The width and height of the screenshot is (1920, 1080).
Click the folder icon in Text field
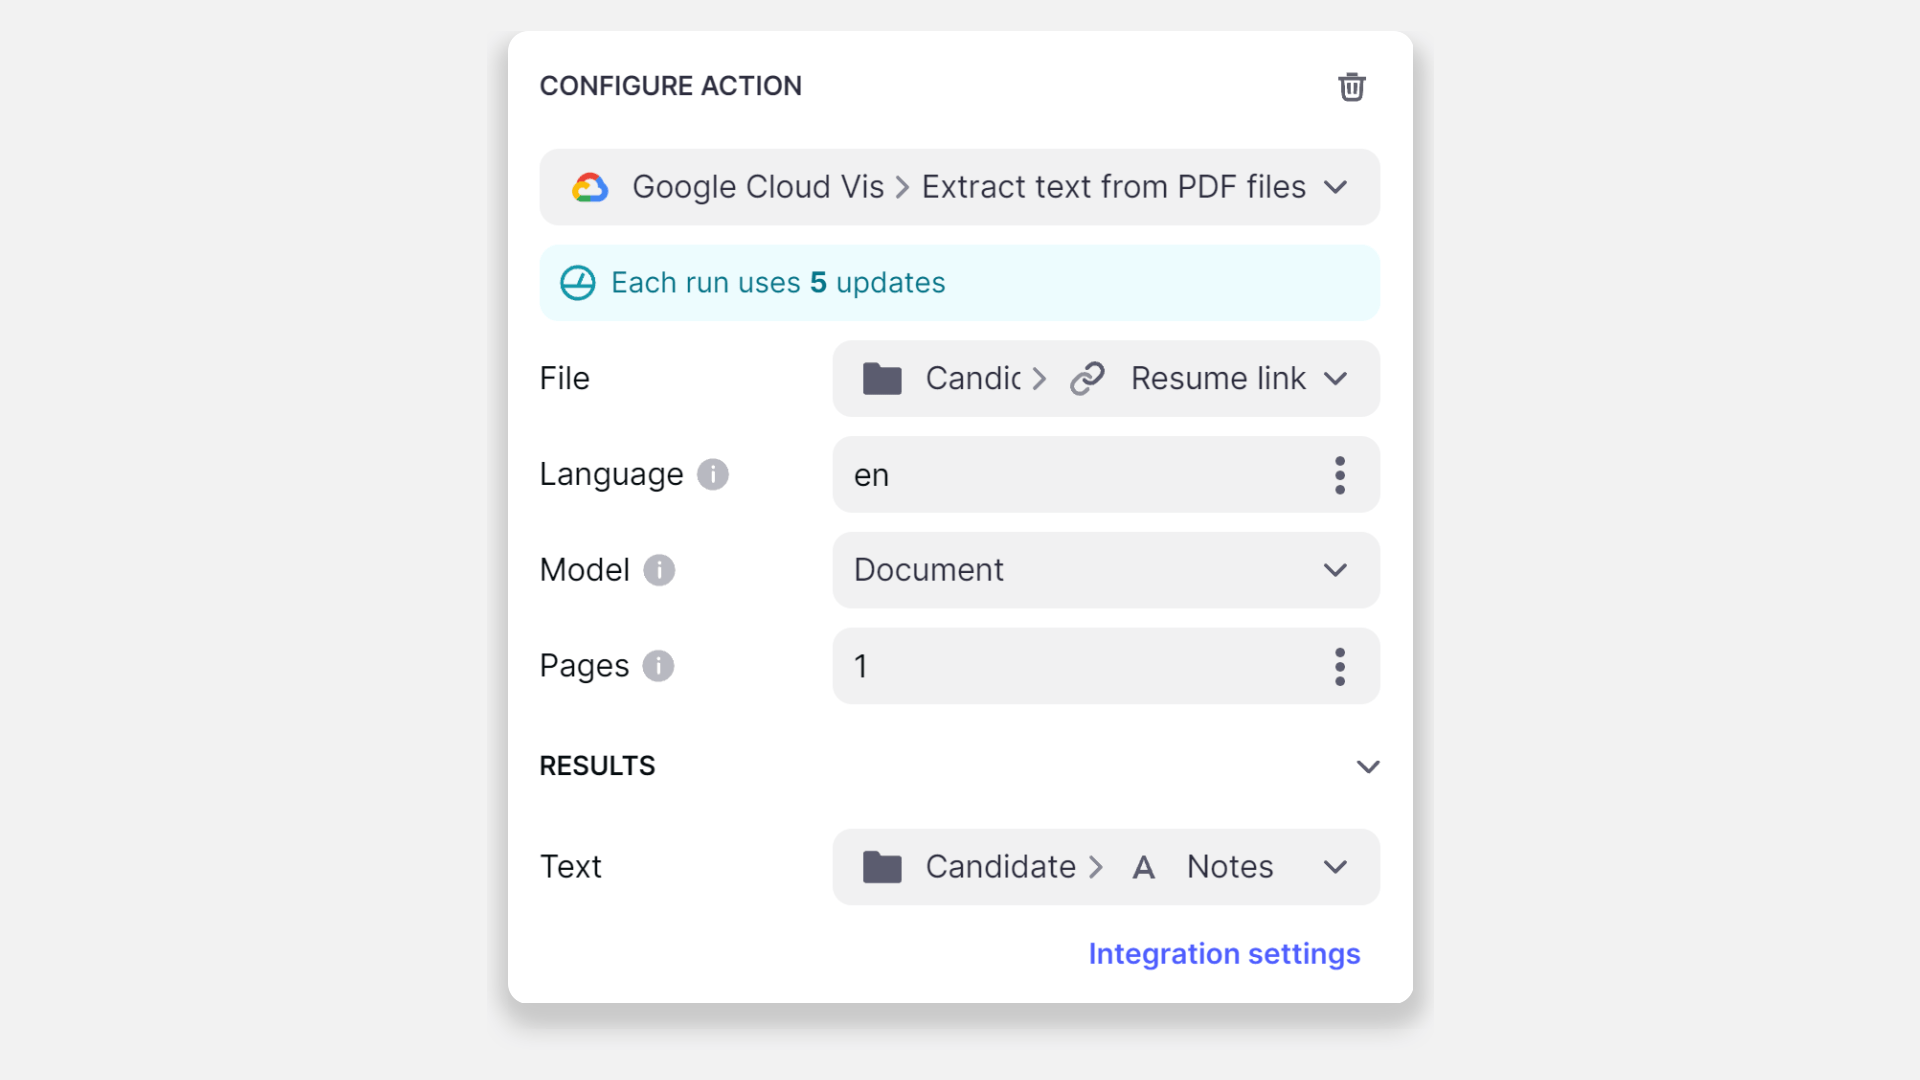pos(882,867)
